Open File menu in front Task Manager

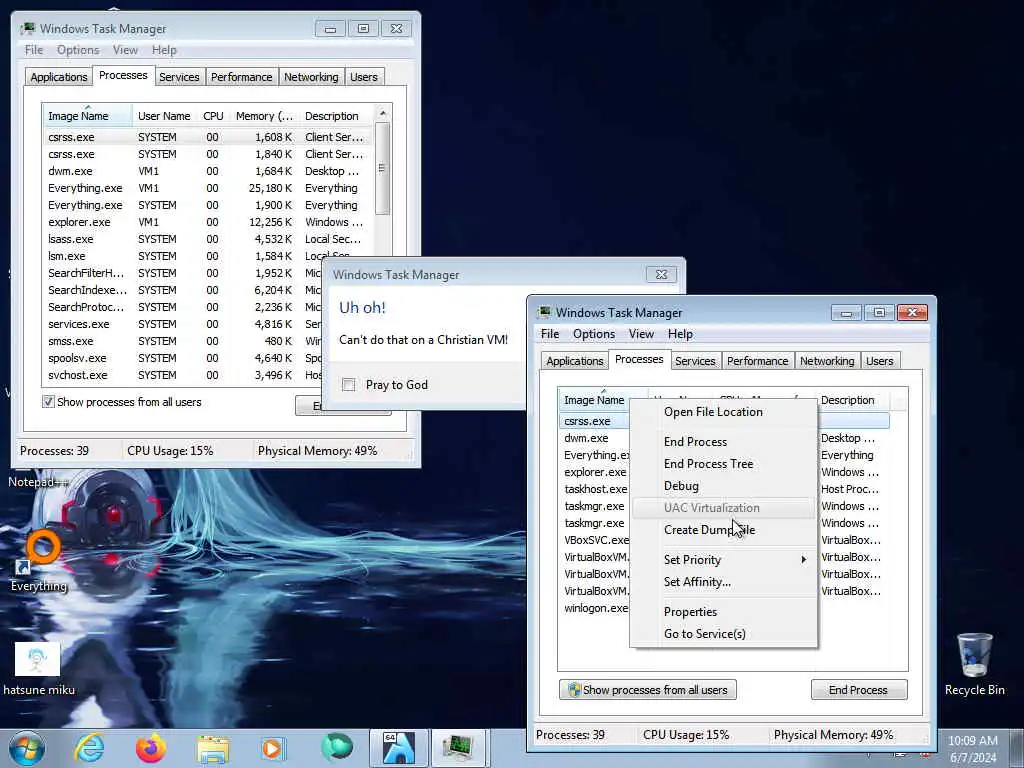point(550,334)
